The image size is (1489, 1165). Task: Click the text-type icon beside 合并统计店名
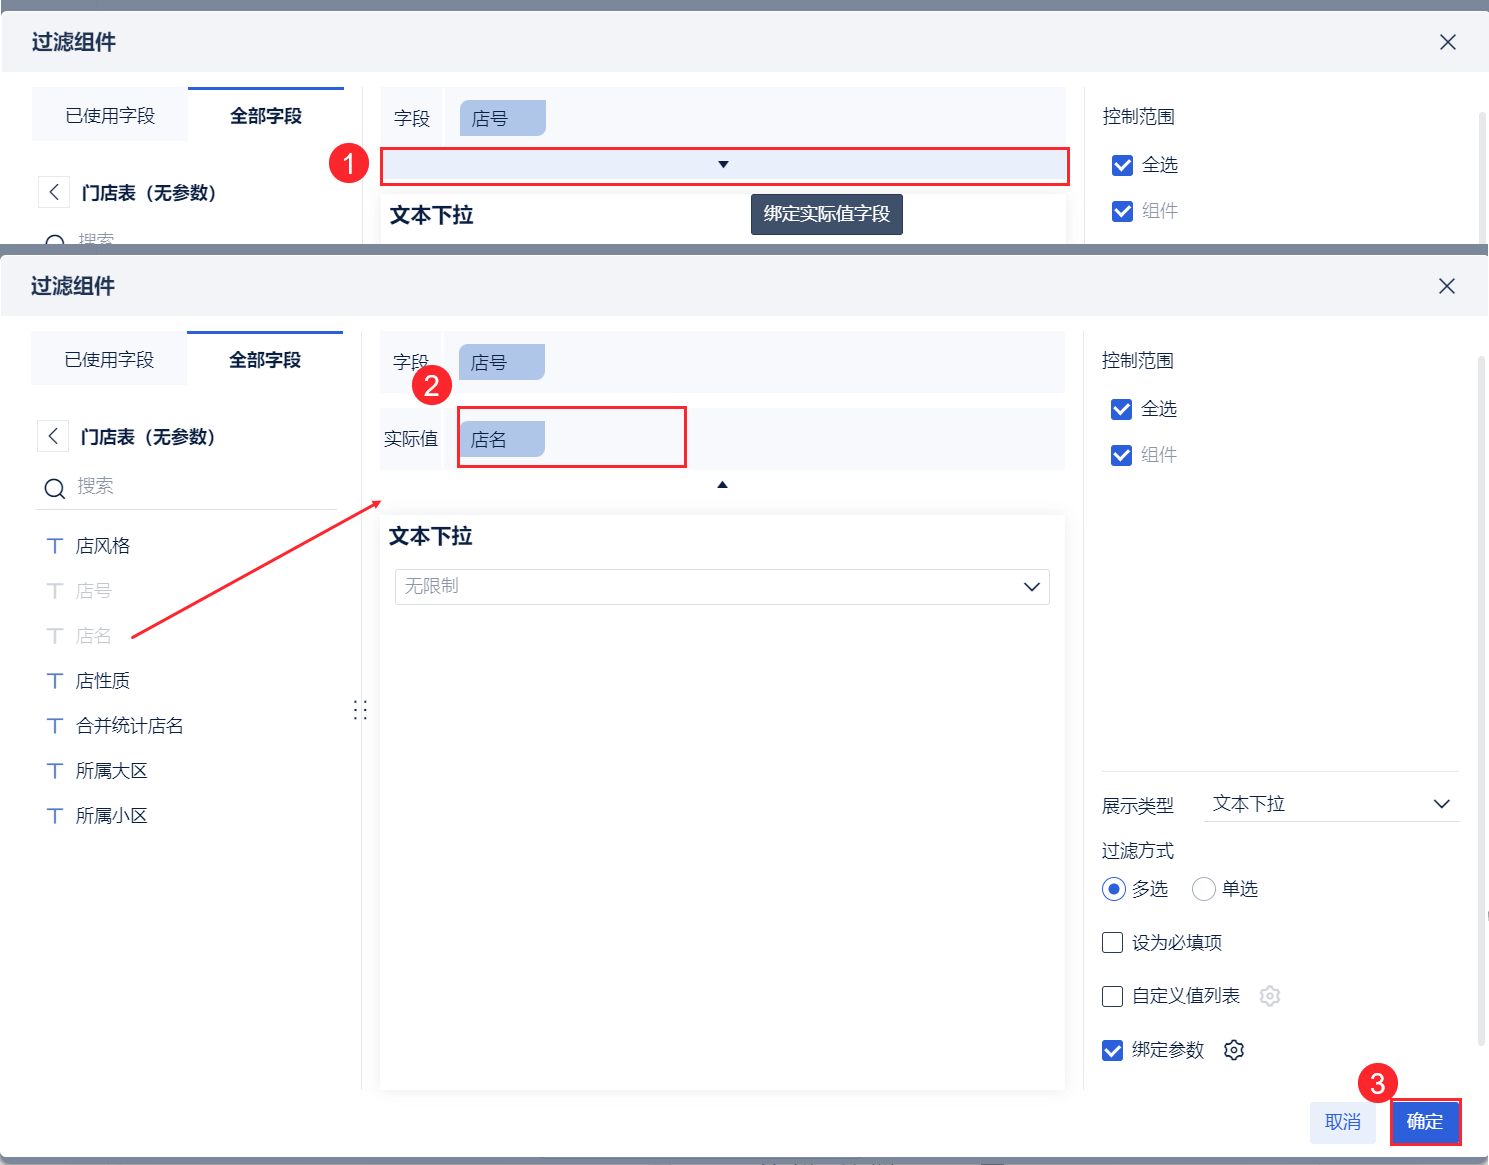tap(55, 725)
